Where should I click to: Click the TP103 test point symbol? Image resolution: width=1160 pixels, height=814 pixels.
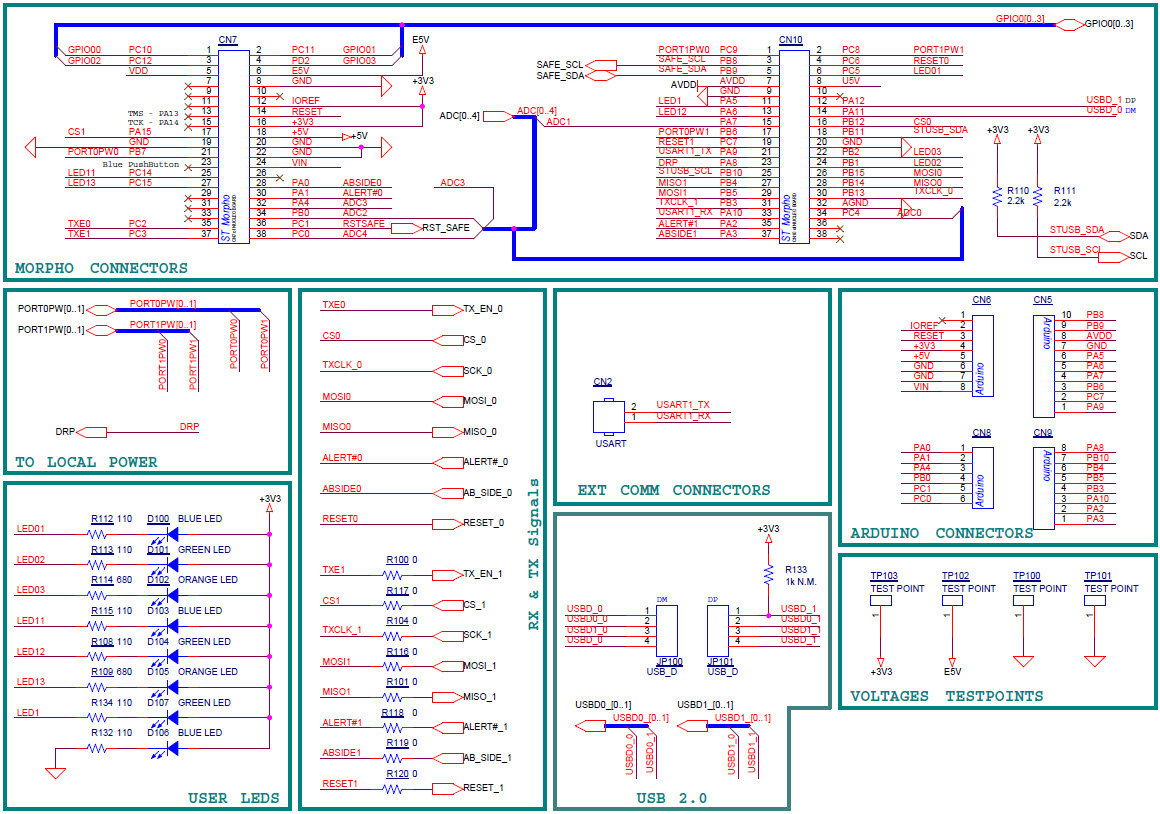tap(883, 600)
